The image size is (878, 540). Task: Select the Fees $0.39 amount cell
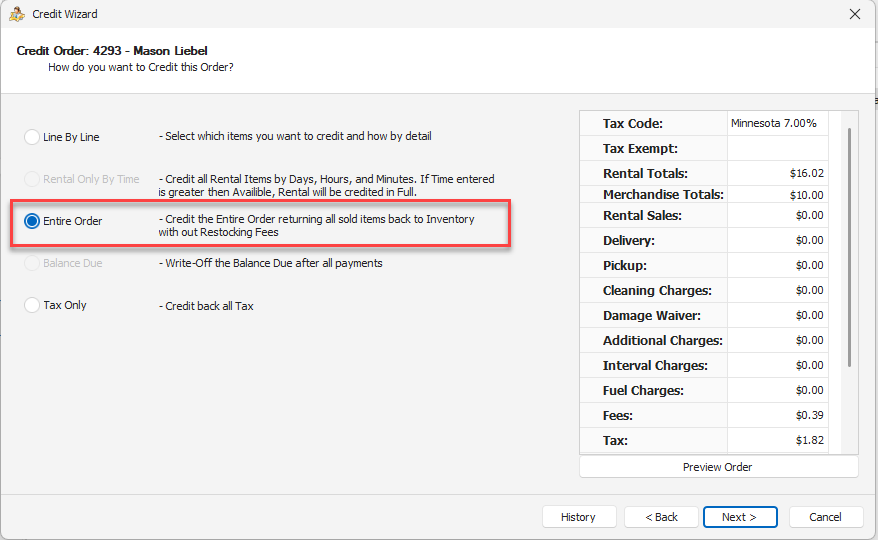(x=777, y=415)
